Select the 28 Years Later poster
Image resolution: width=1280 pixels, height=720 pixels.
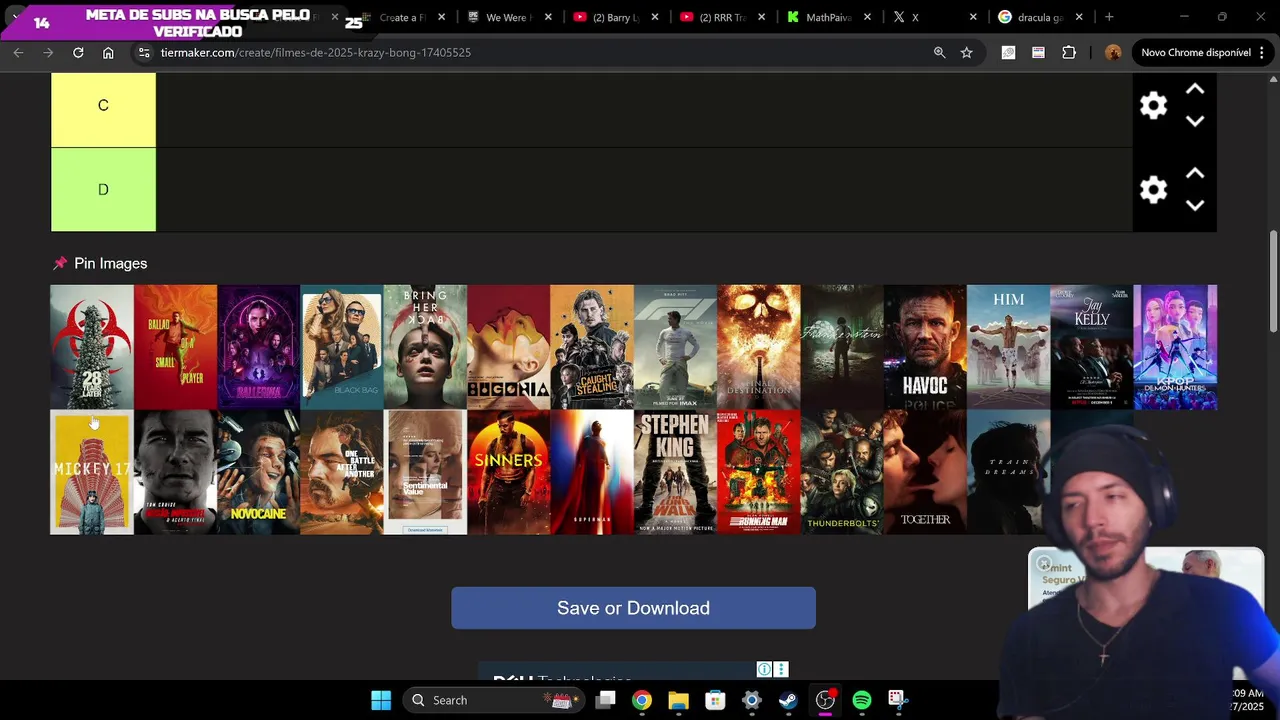click(92, 347)
